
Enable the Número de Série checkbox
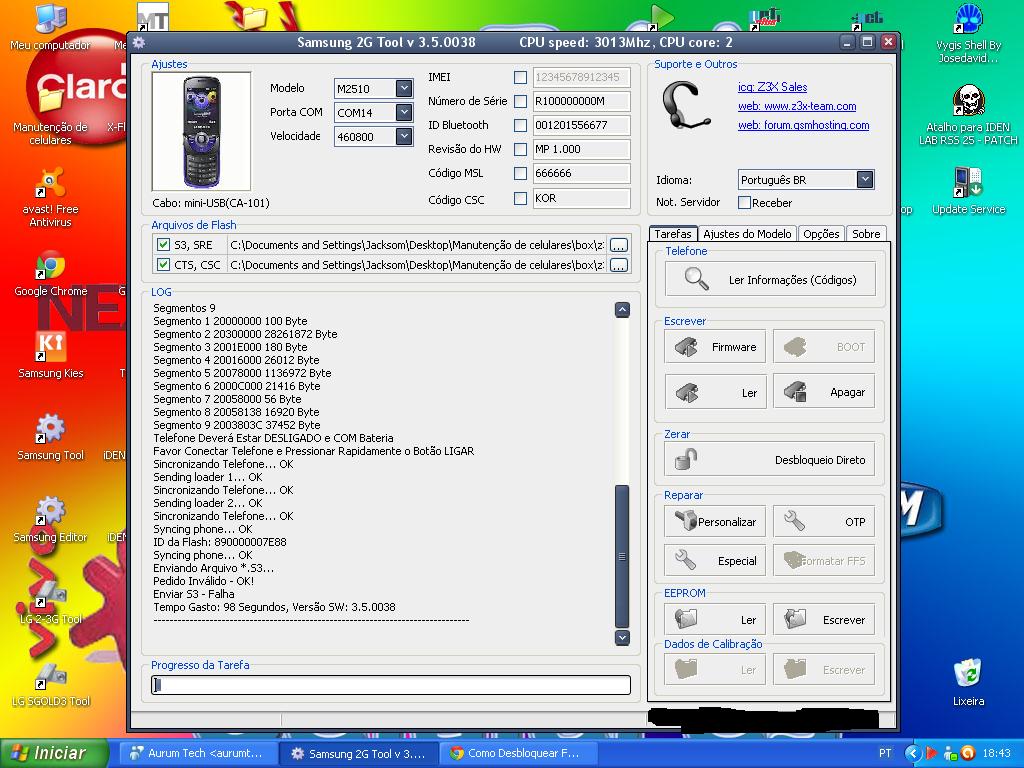click(x=520, y=101)
